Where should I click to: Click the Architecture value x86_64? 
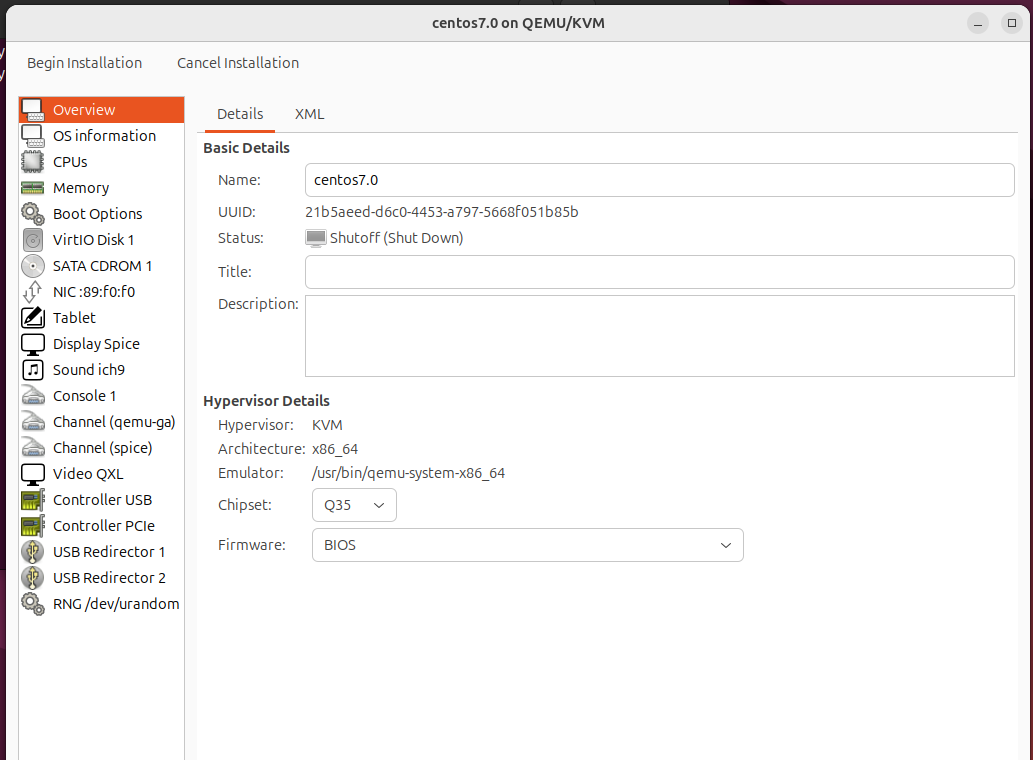click(x=335, y=449)
